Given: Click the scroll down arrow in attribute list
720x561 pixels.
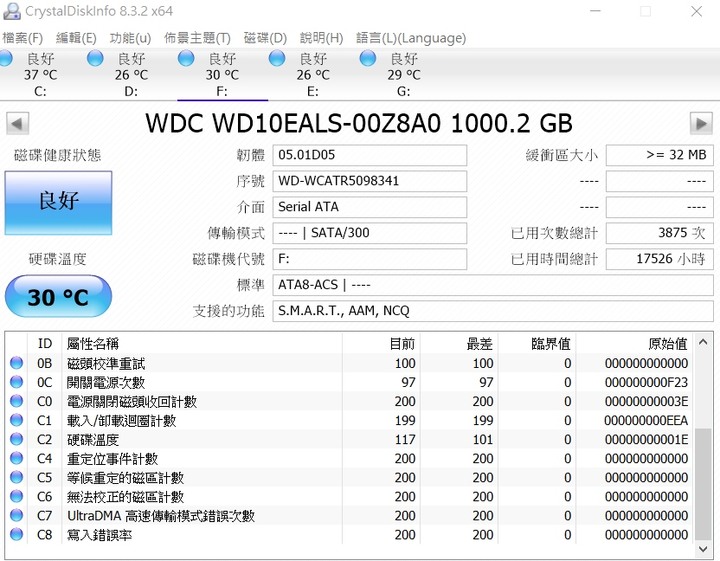Looking at the screenshot, I should (703, 549).
